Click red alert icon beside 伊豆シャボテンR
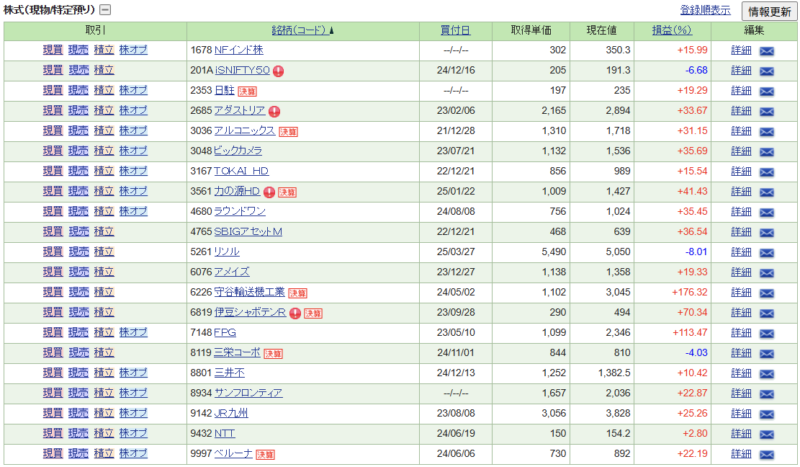800x467 pixels. [295, 313]
